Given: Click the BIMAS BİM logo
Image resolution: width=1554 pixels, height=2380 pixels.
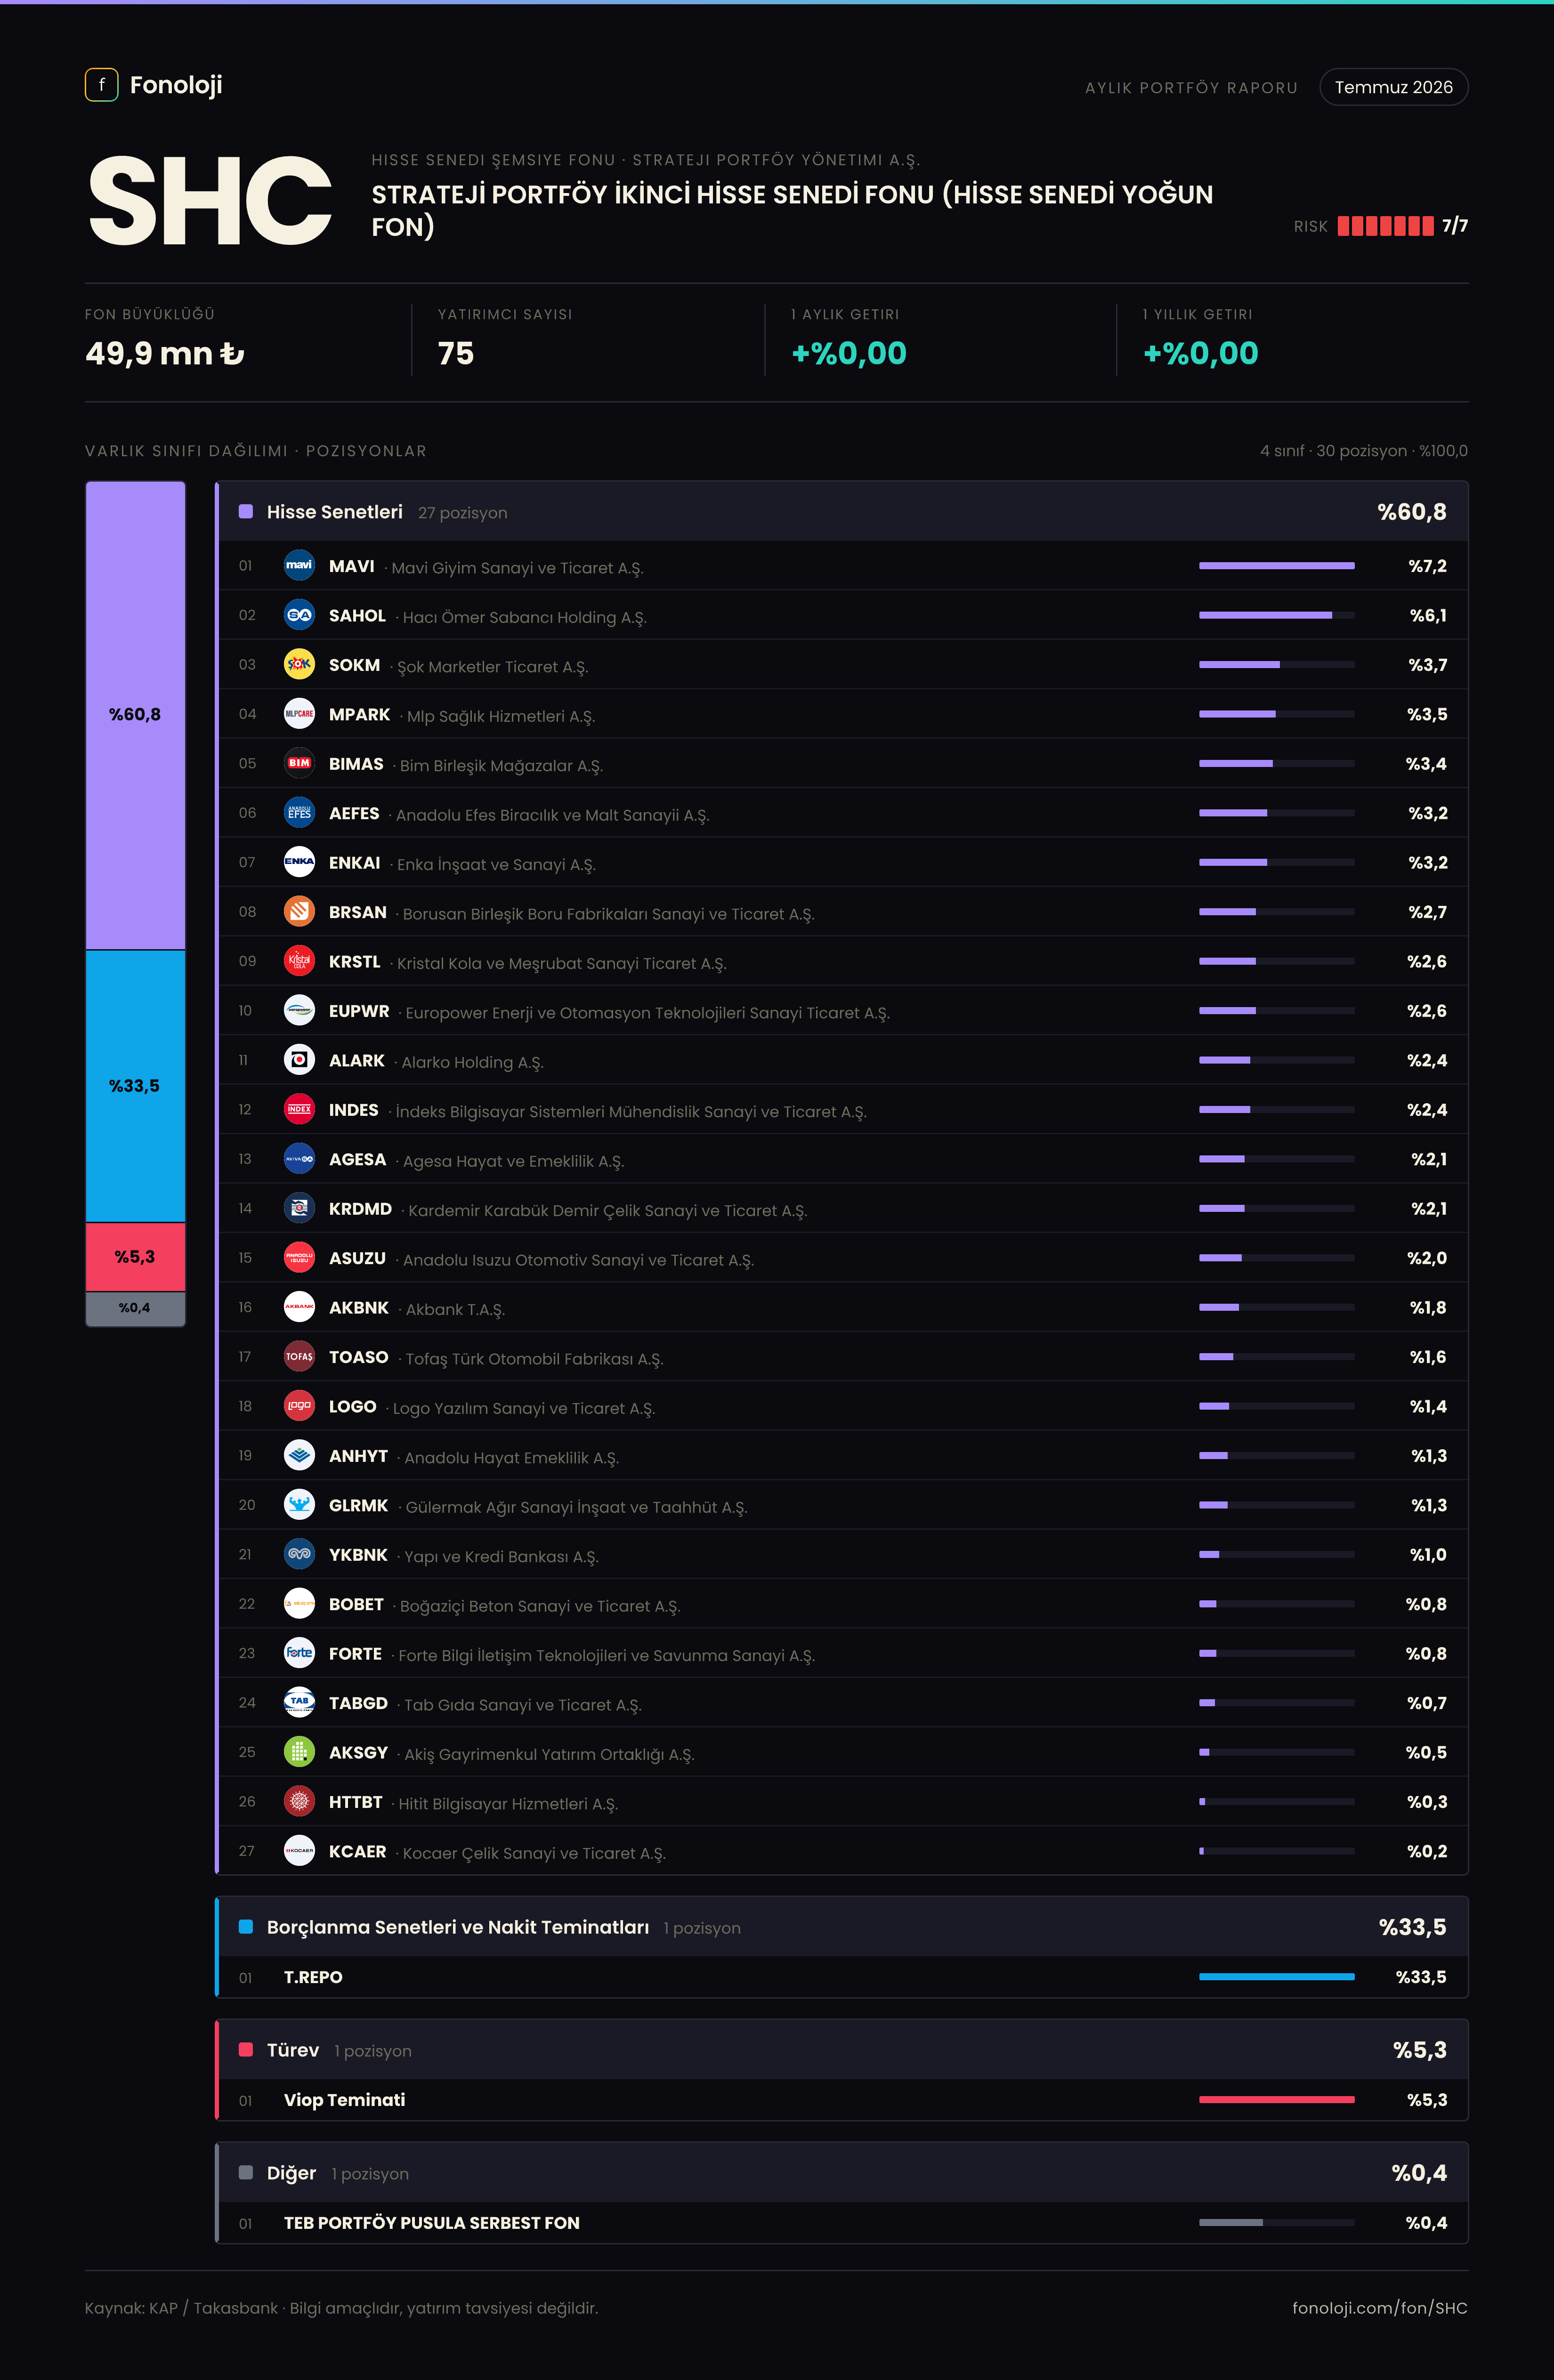Looking at the screenshot, I should click(x=299, y=763).
